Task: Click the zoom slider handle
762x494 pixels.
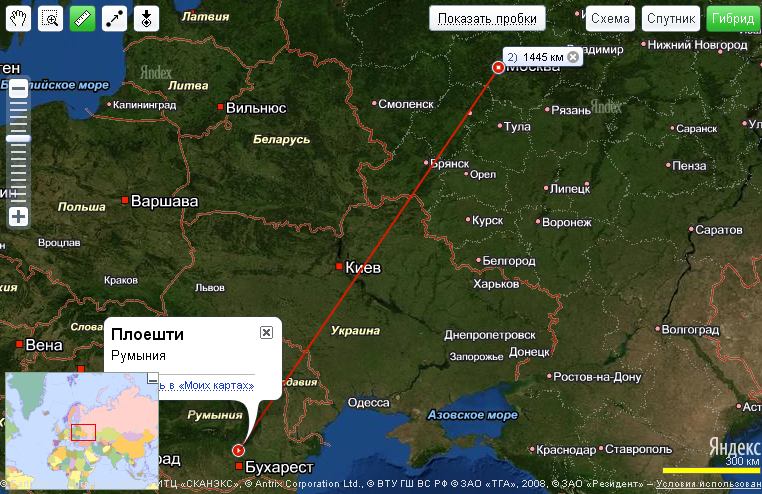Action: click(18, 139)
